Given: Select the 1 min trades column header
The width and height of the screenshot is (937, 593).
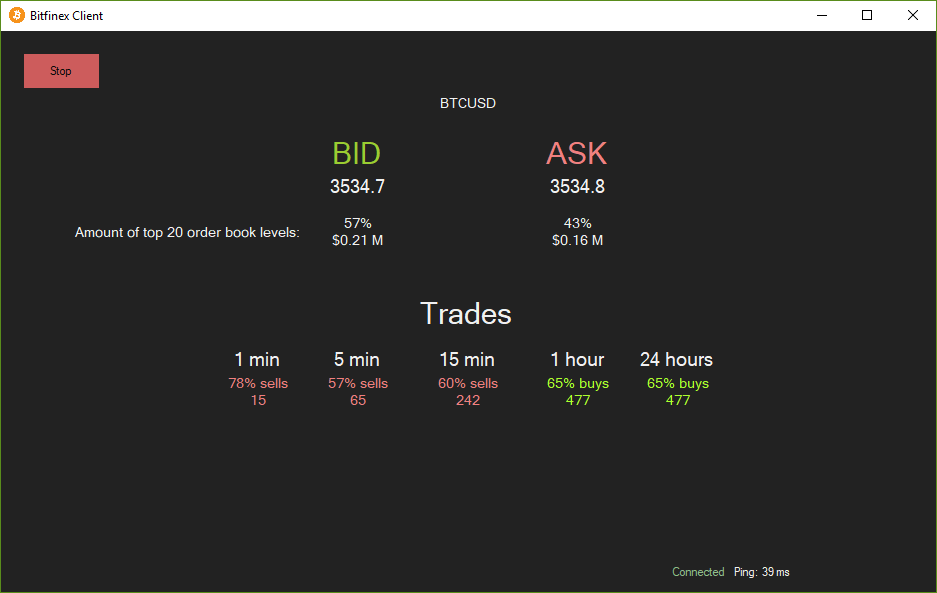Looking at the screenshot, I should (x=257, y=359).
